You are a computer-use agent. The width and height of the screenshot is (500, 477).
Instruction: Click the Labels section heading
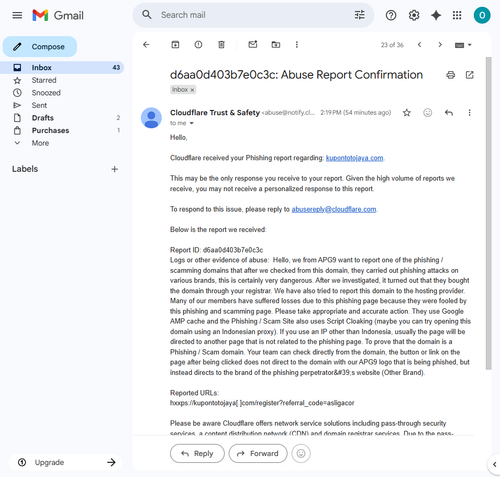(x=25, y=169)
